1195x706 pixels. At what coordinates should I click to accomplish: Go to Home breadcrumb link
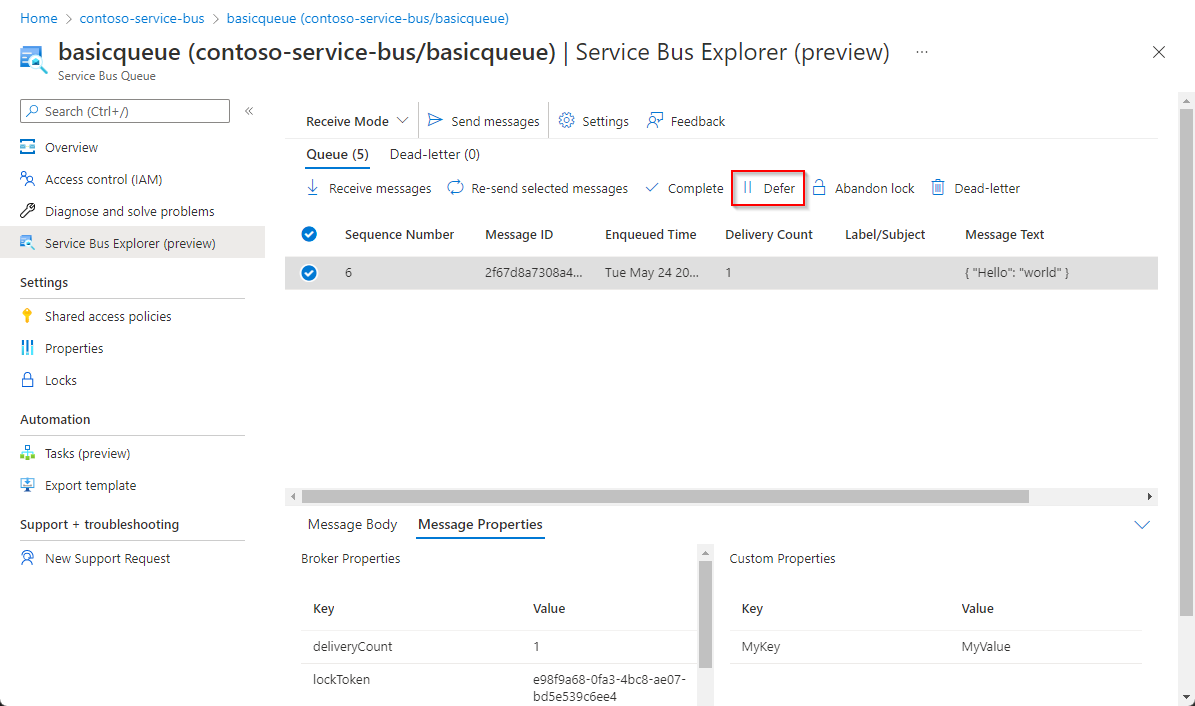click(38, 18)
